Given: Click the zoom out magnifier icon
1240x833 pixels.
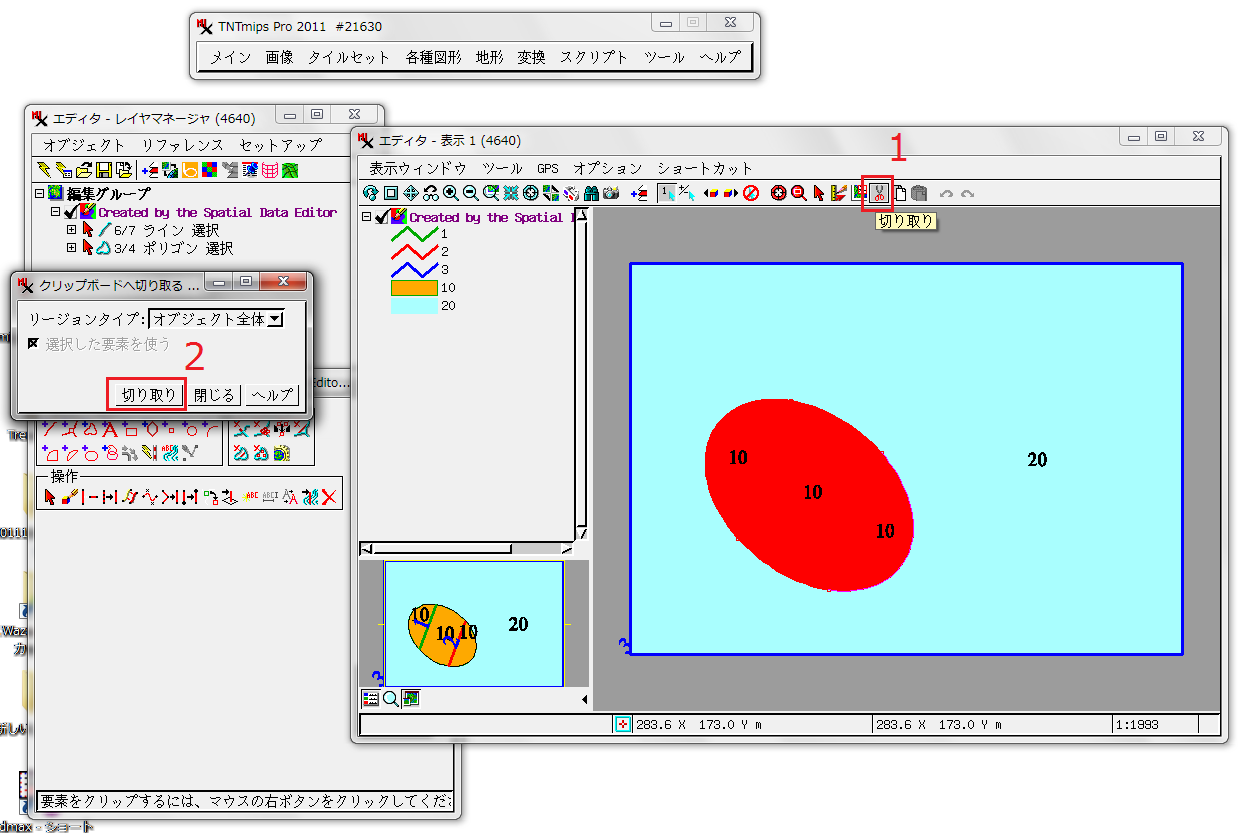Looking at the screenshot, I should click(x=470, y=193).
